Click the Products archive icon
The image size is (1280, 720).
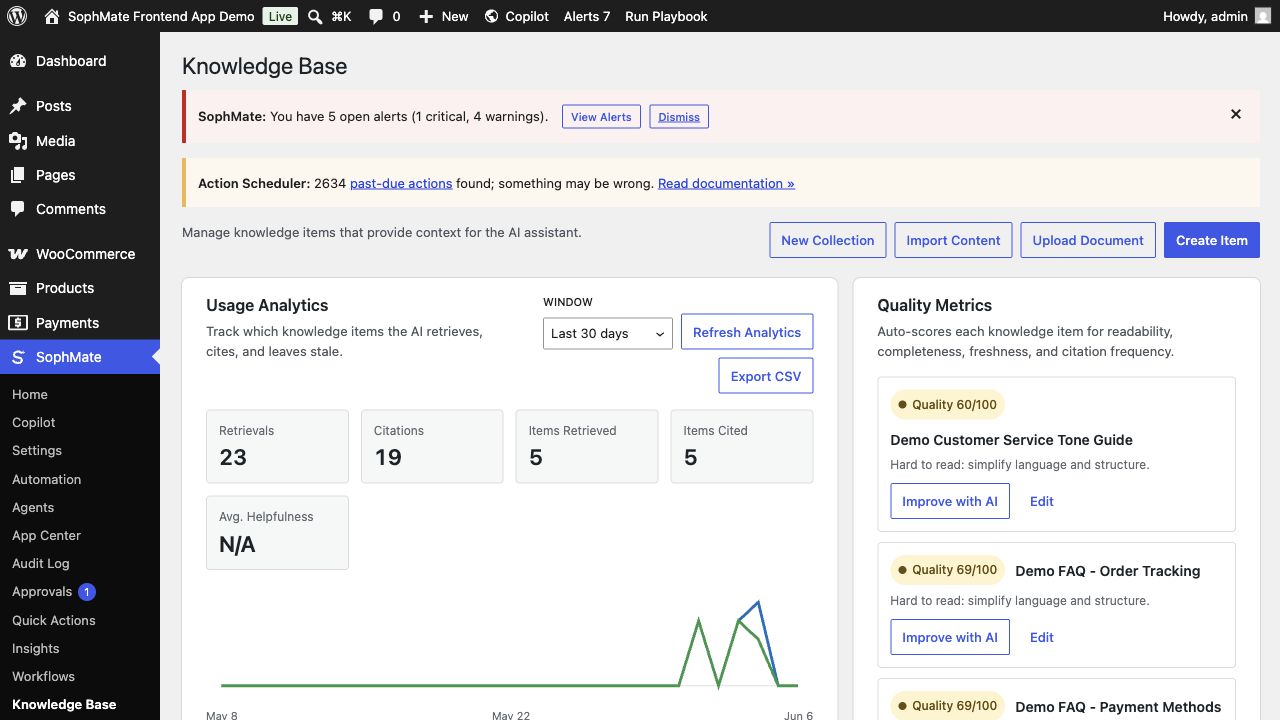click(x=18, y=288)
